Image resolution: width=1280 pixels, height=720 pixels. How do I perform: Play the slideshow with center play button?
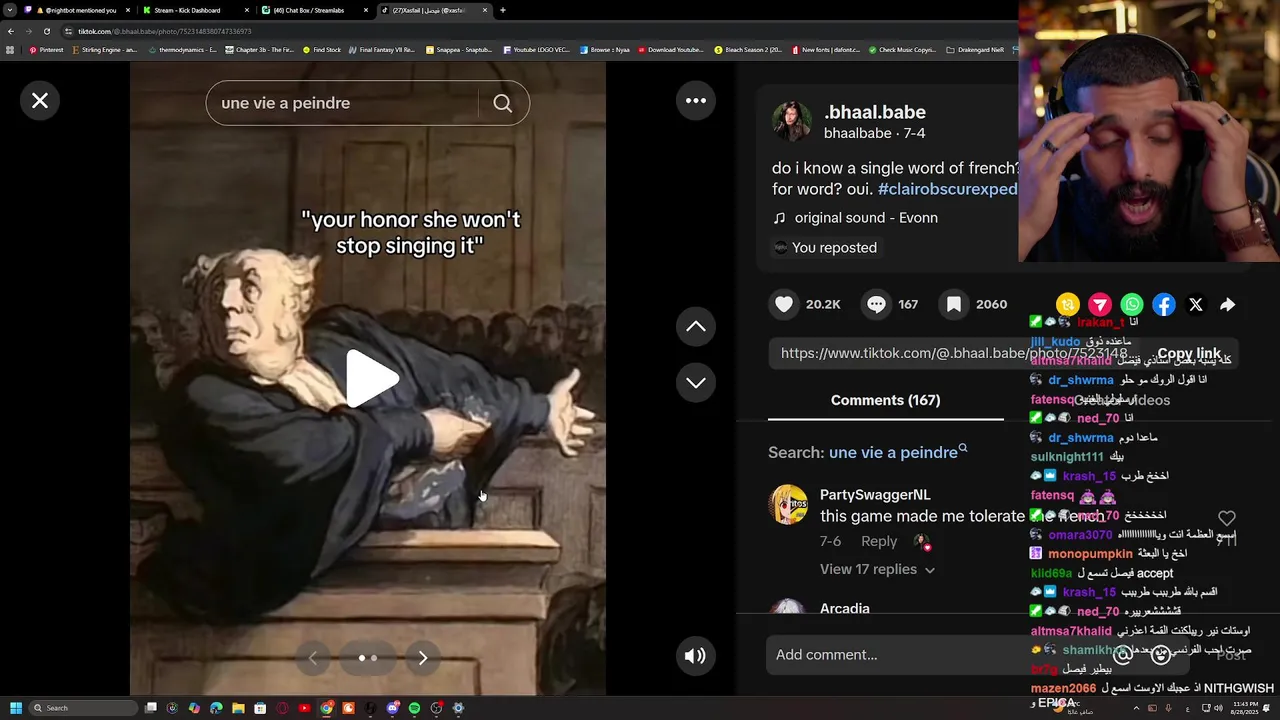(x=372, y=380)
